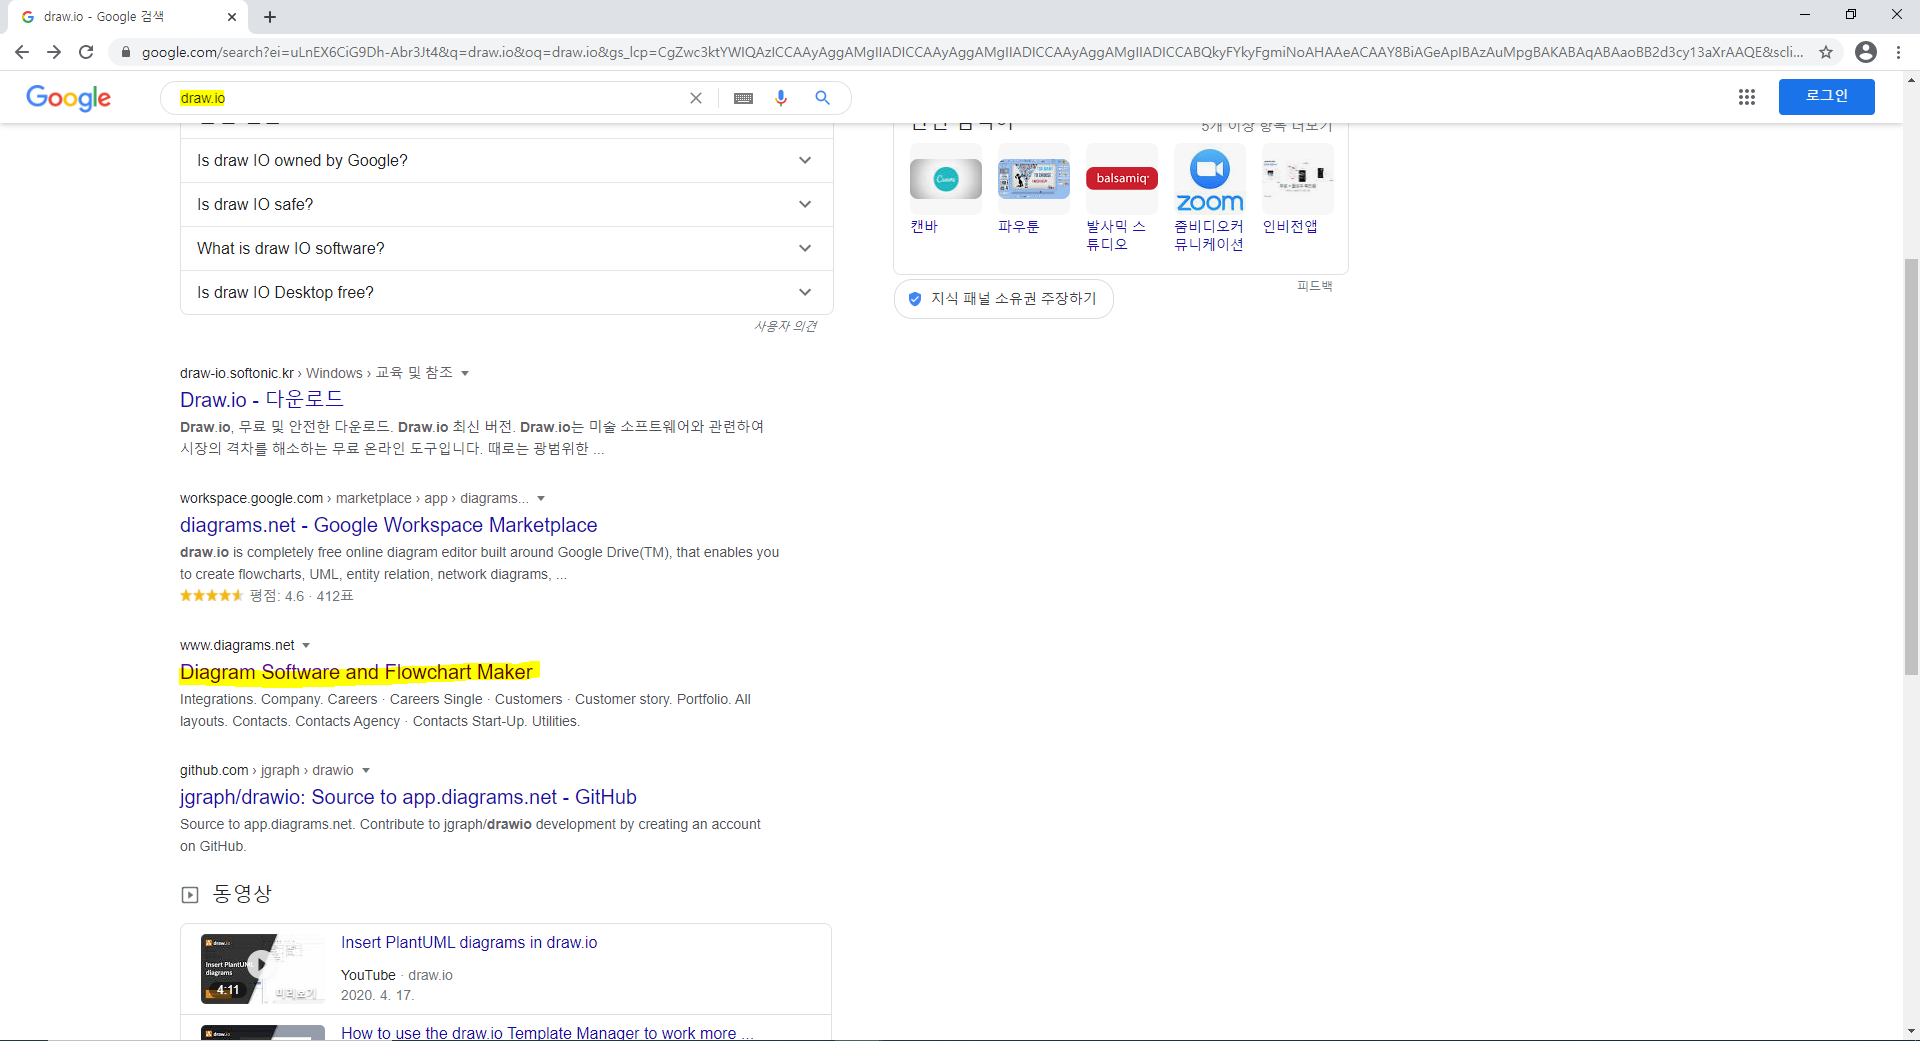Expand "Is draw IO owned by Google?"
The height and width of the screenshot is (1041, 1920).
pos(506,160)
